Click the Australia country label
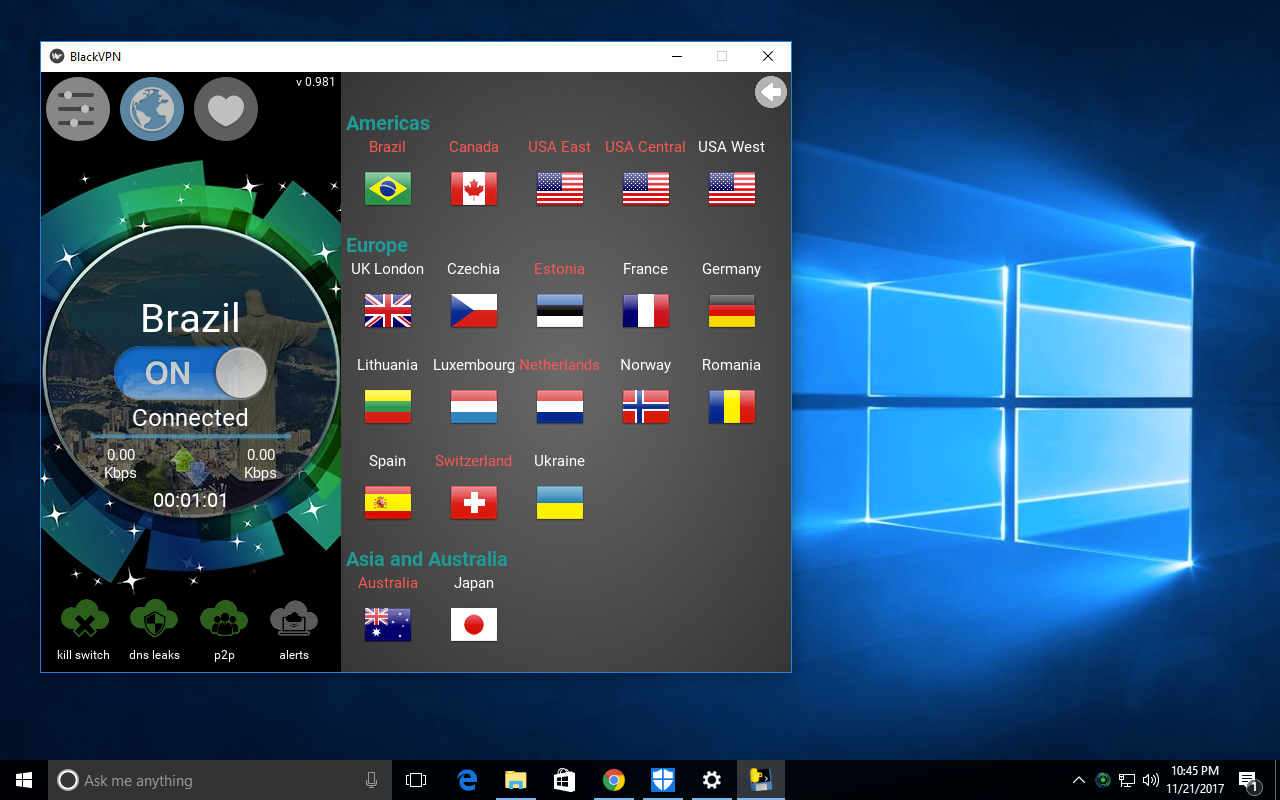Image resolution: width=1280 pixels, height=800 pixels. (388, 583)
